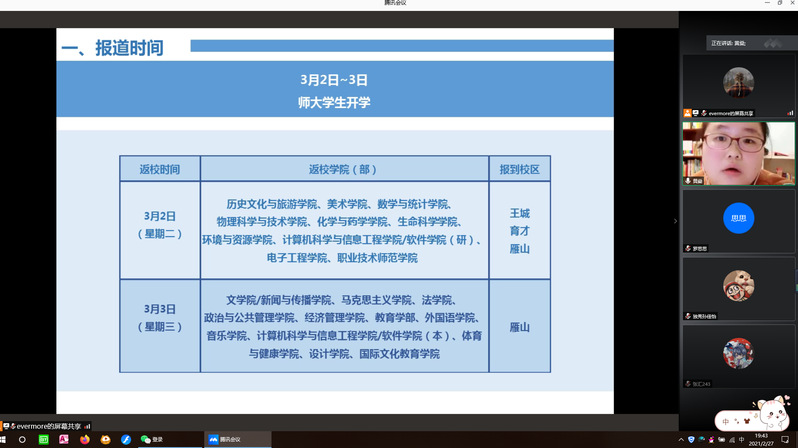Open the green app pinned on the taskbar
The height and width of the screenshot is (448, 798).
coord(43,439)
